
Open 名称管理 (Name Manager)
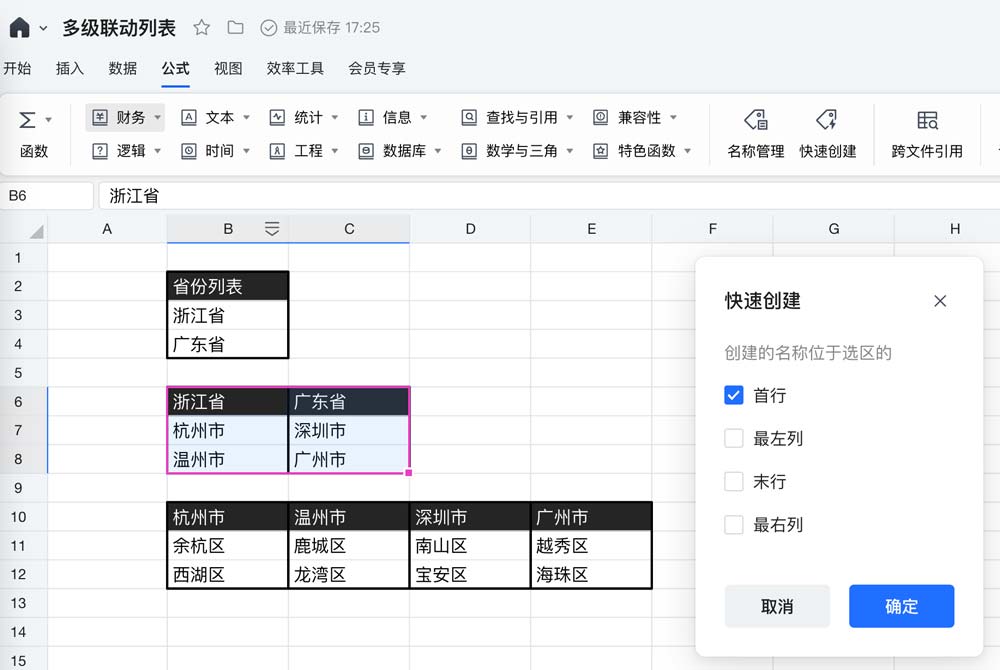pos(756,133)
